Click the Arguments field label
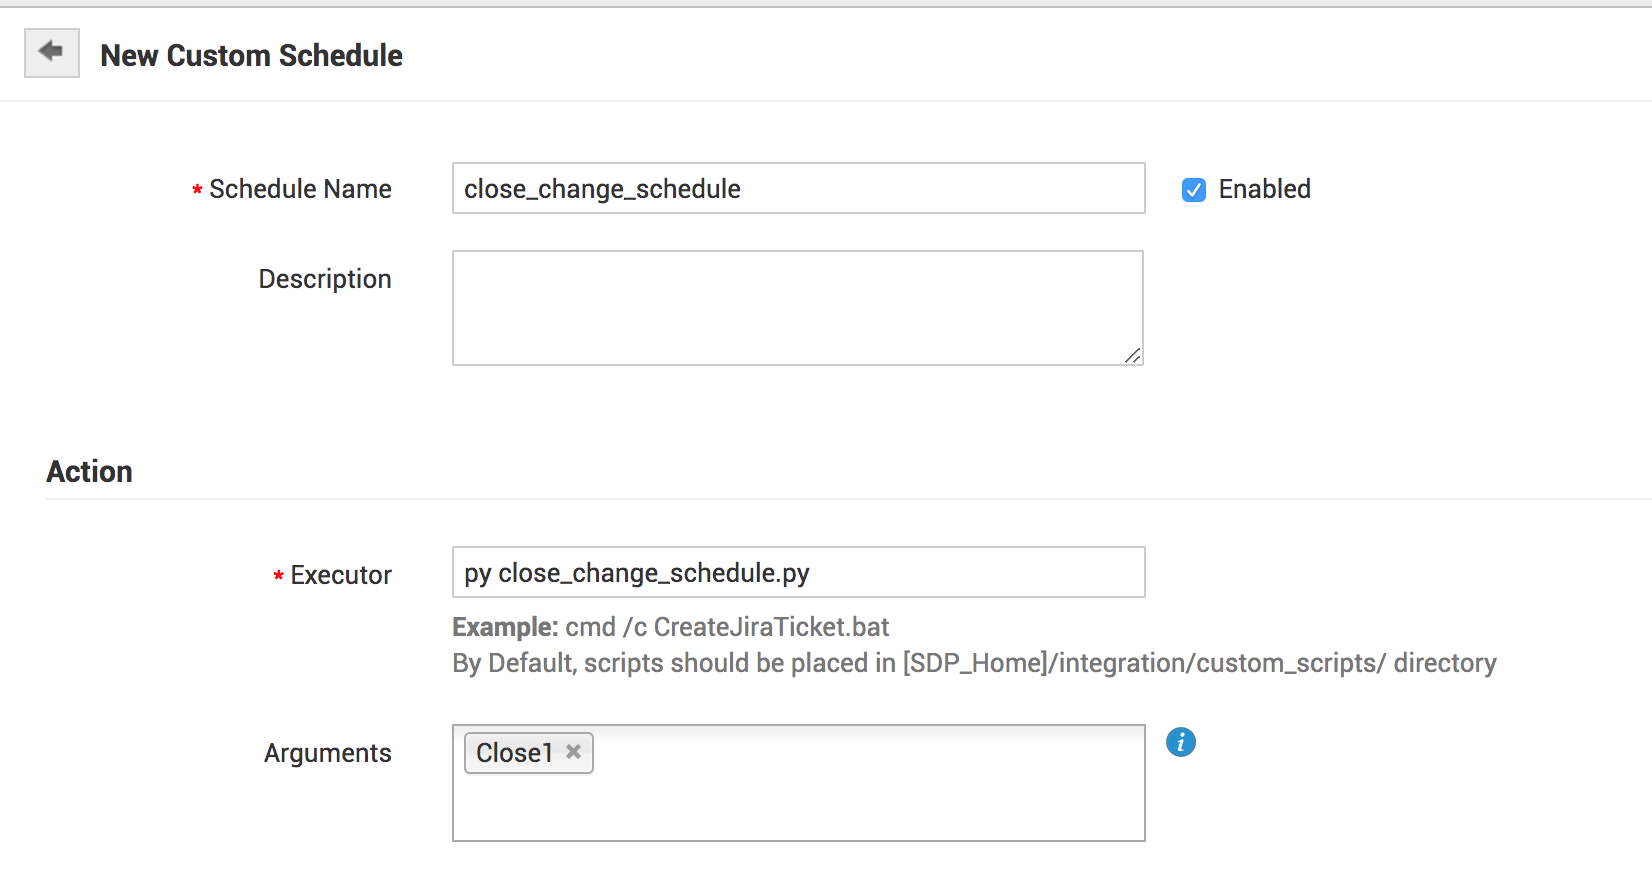Screen dimensions: 1652x892 point(328,753)
